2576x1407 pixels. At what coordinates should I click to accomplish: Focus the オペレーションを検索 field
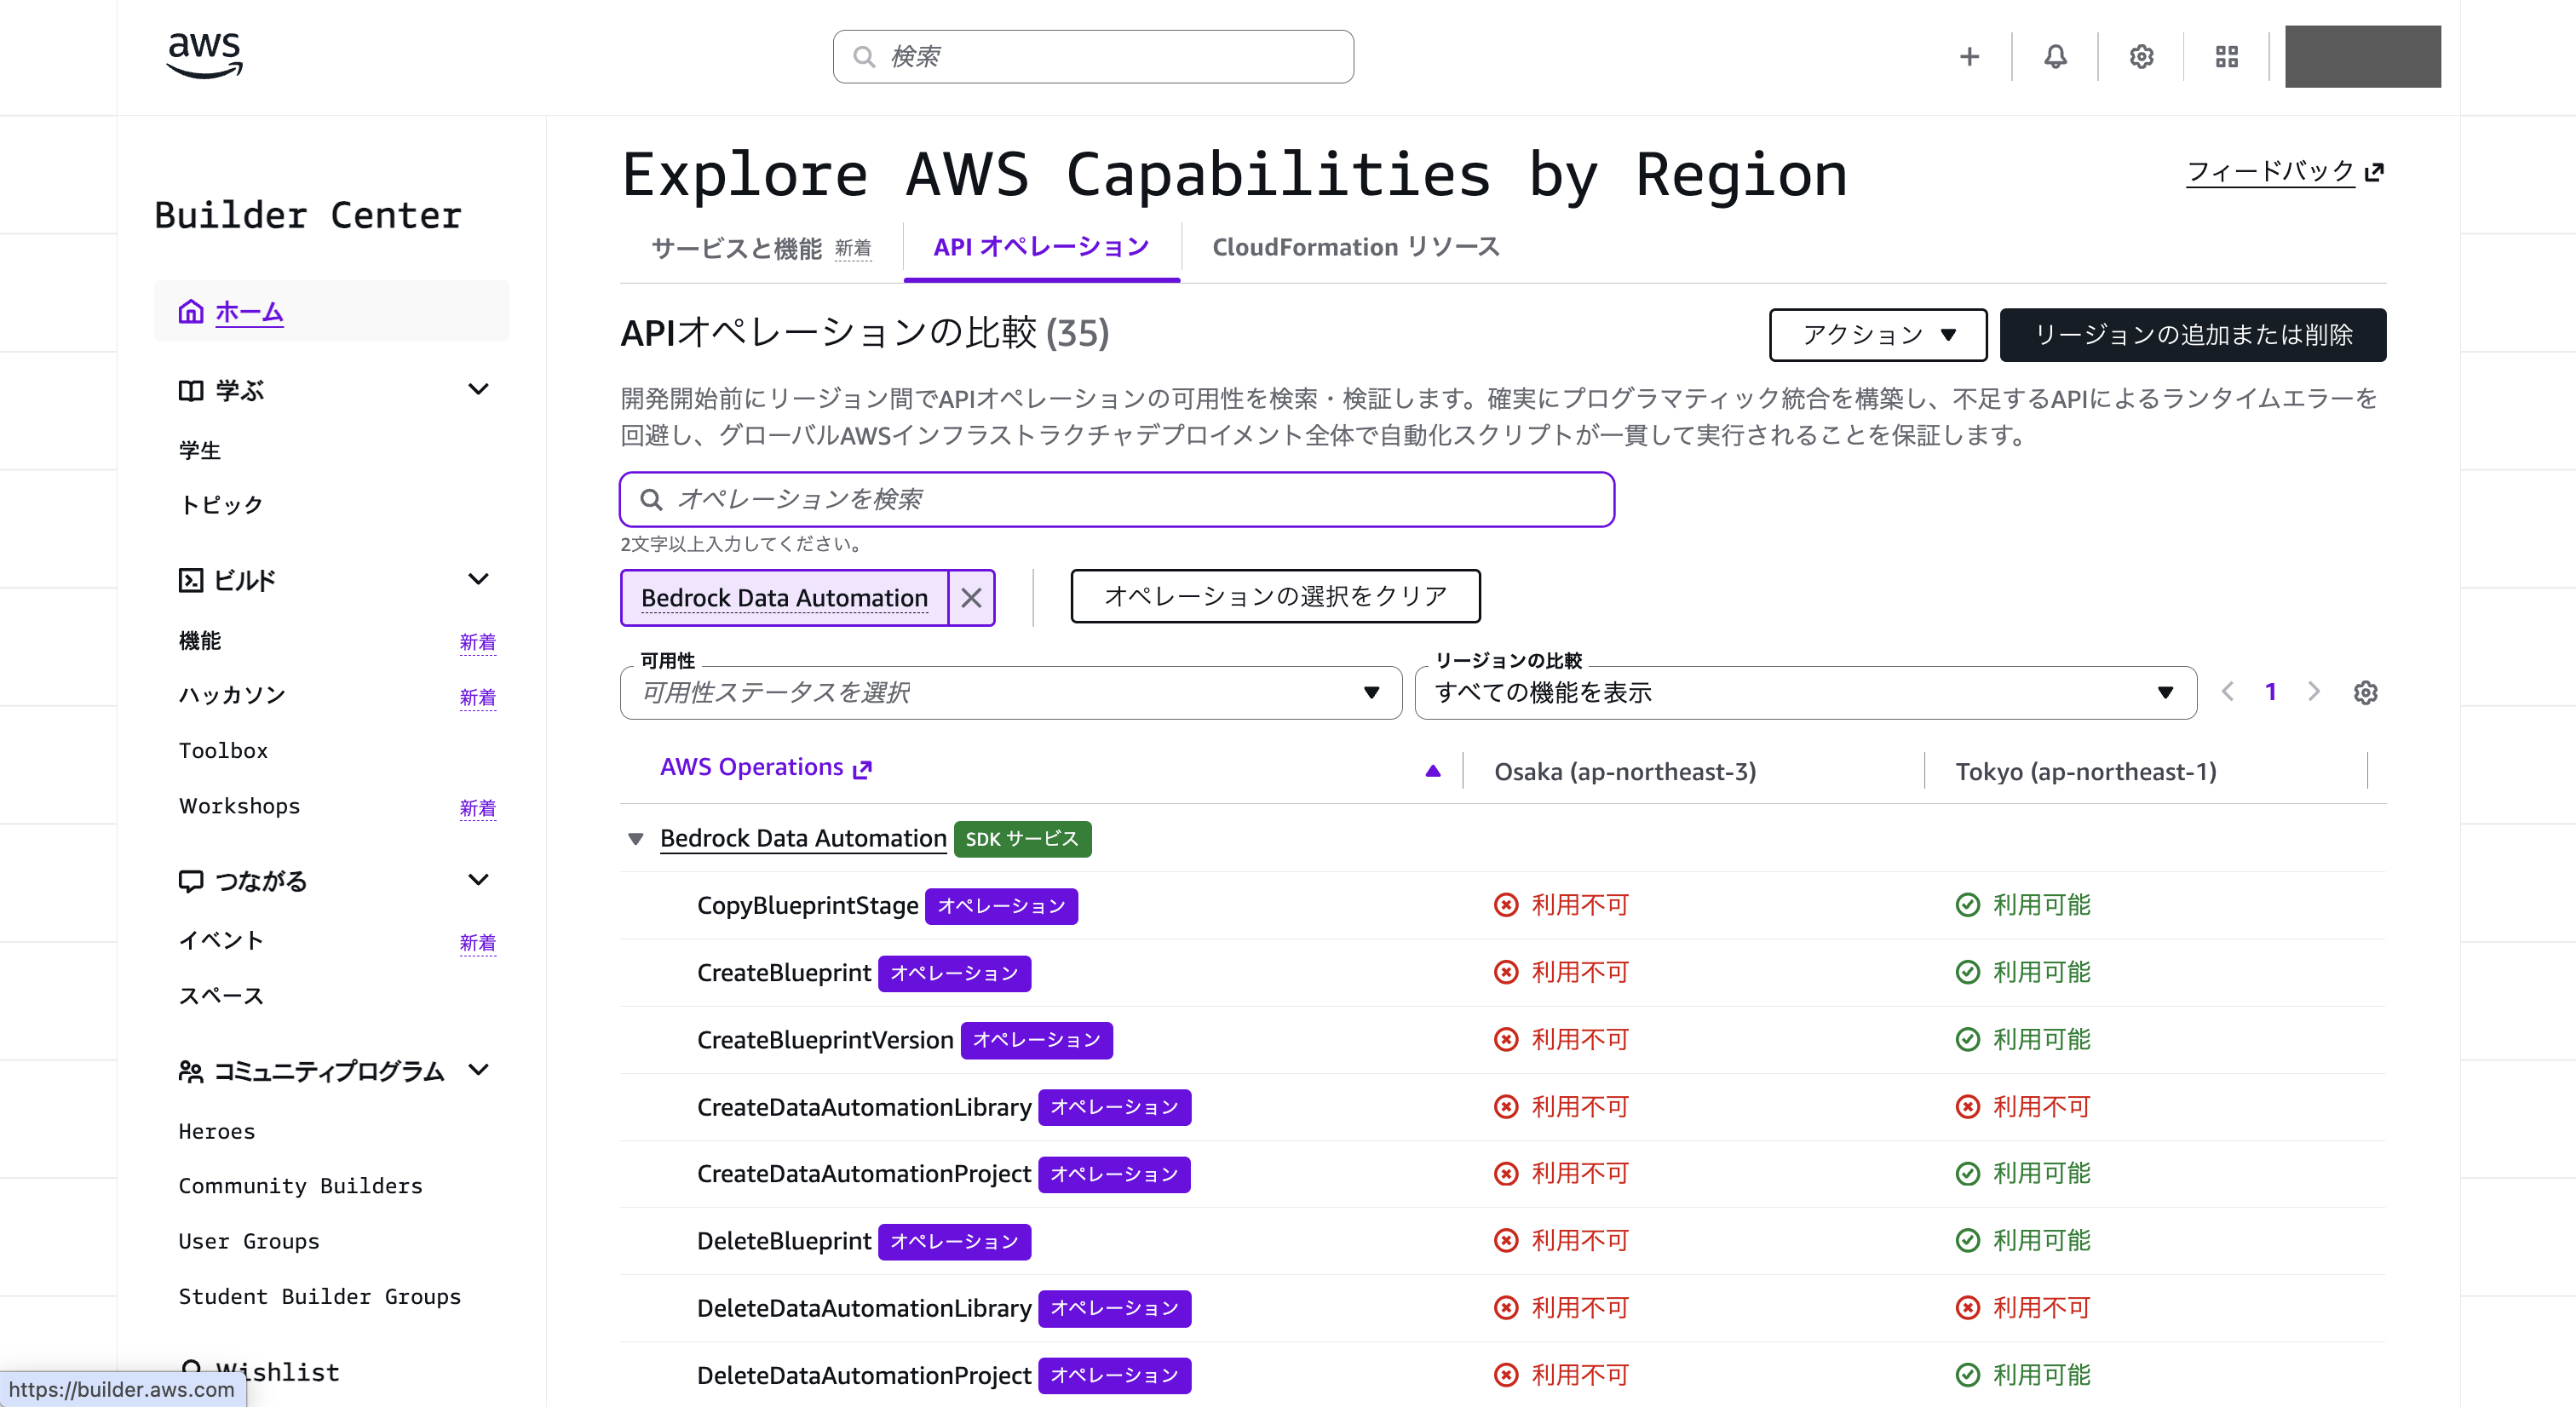pos(1116,499)
